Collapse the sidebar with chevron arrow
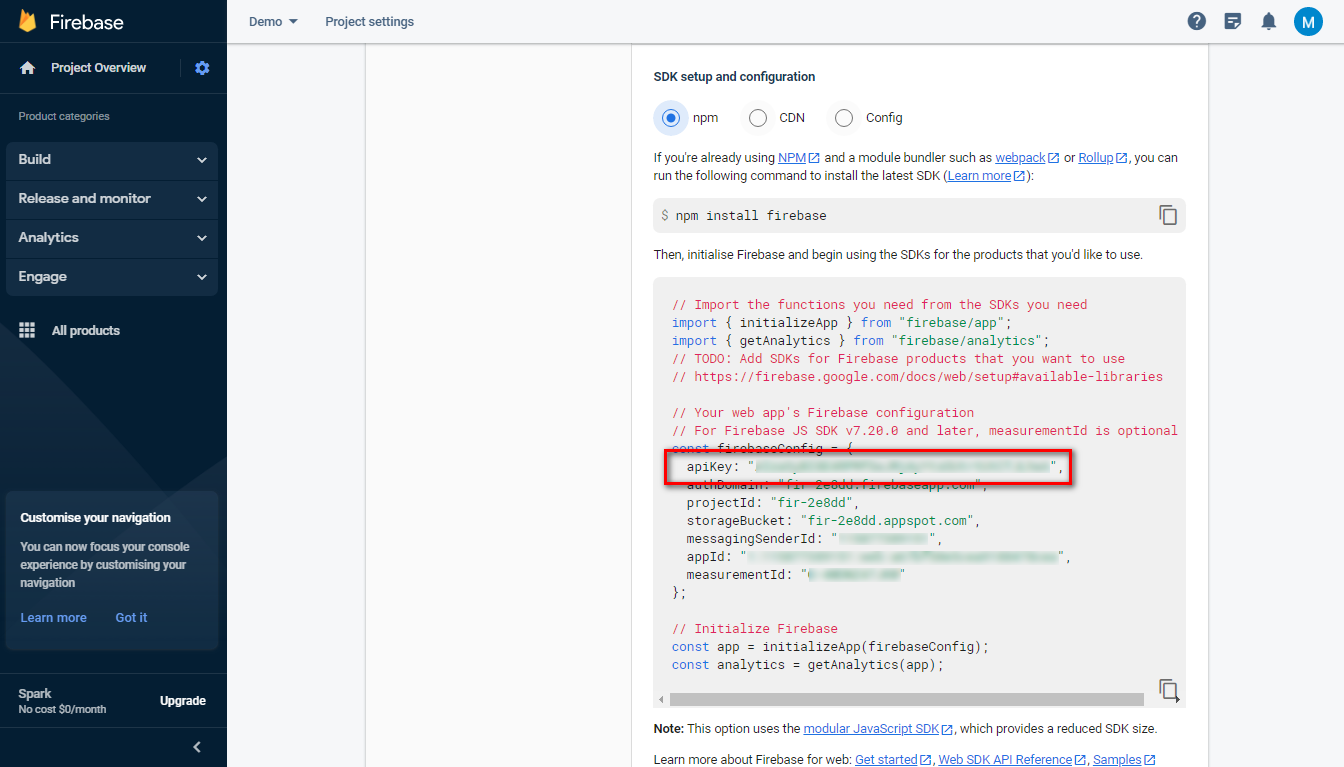Viewport: 1344px width, 767px height. click(197, 747)
